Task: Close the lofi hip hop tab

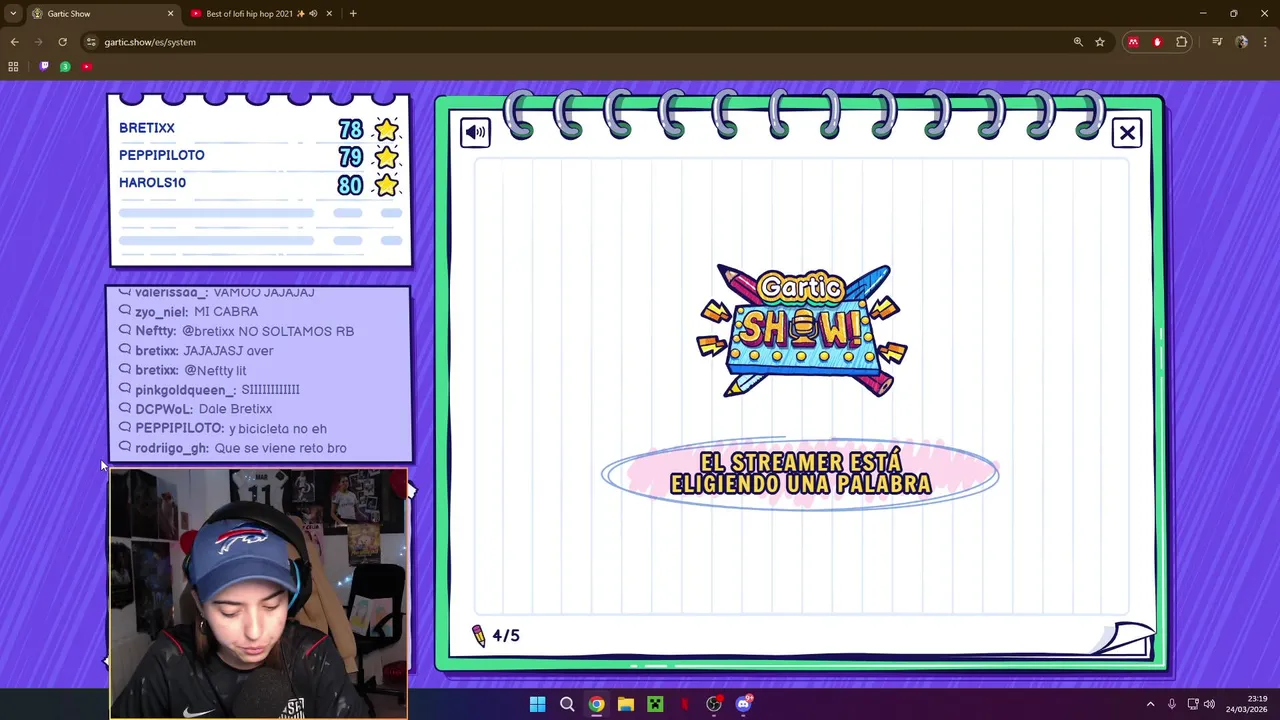Action: [x=330, y=13]
